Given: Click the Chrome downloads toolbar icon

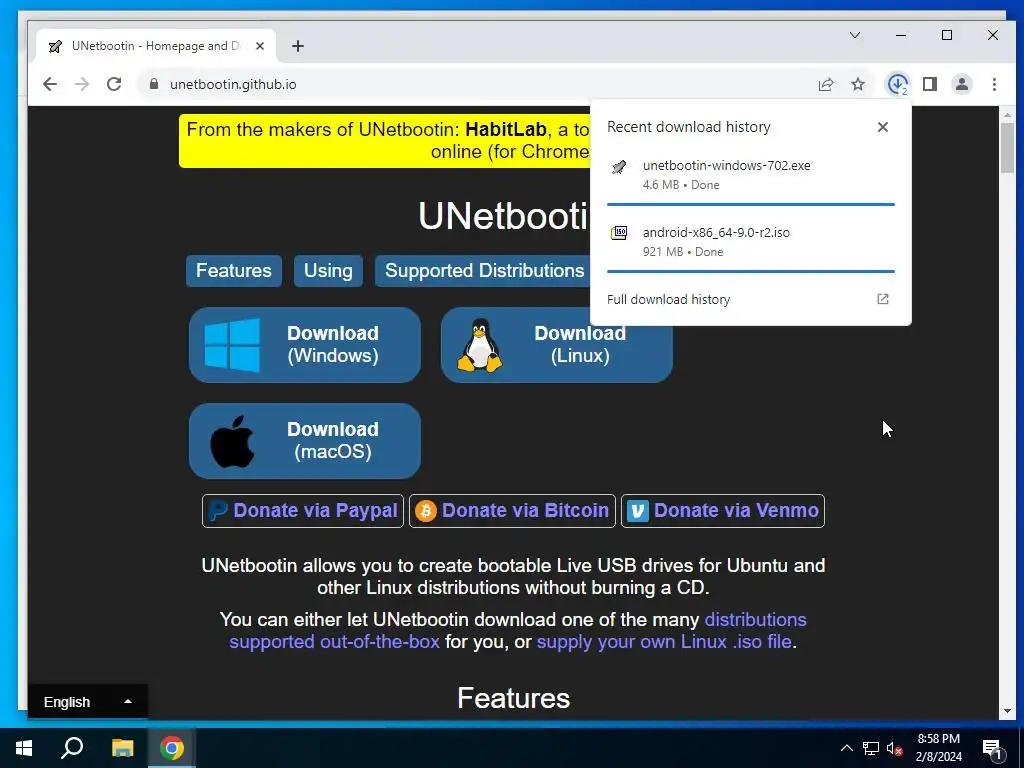Looking at the screenshot, I should click(x=897, y=84).
